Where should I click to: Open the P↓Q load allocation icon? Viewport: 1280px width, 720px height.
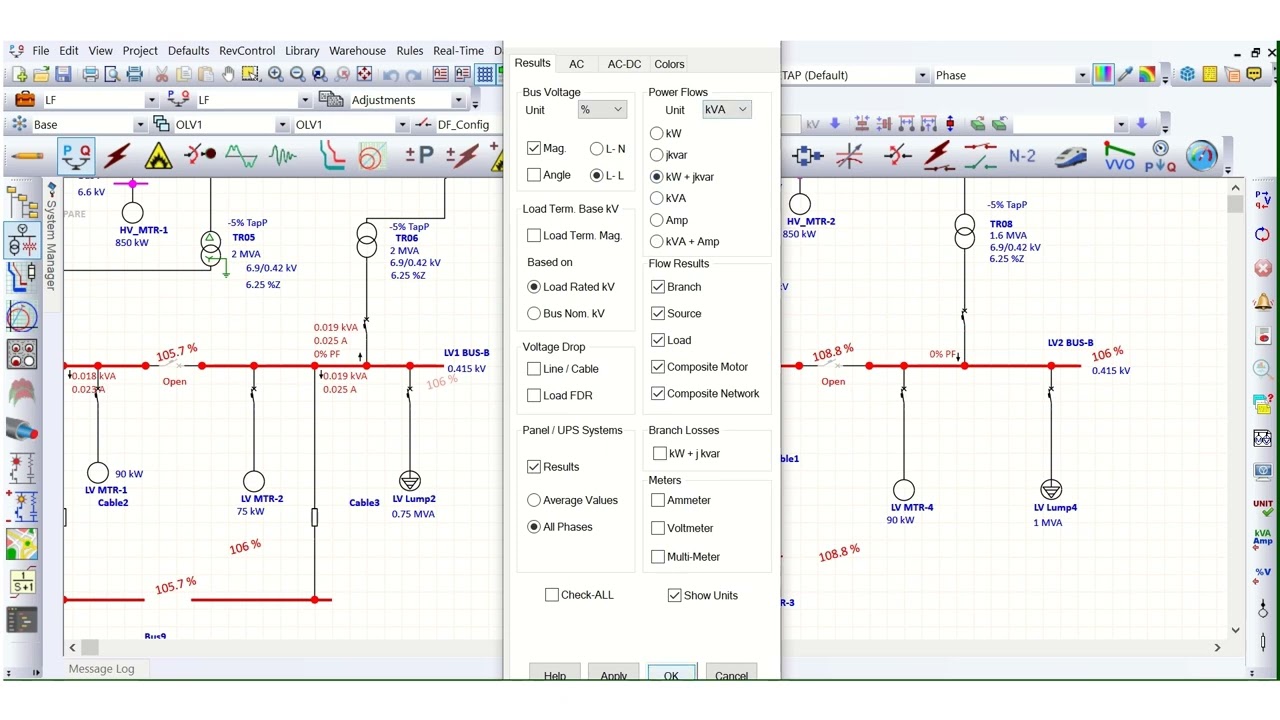point(1160,156)
